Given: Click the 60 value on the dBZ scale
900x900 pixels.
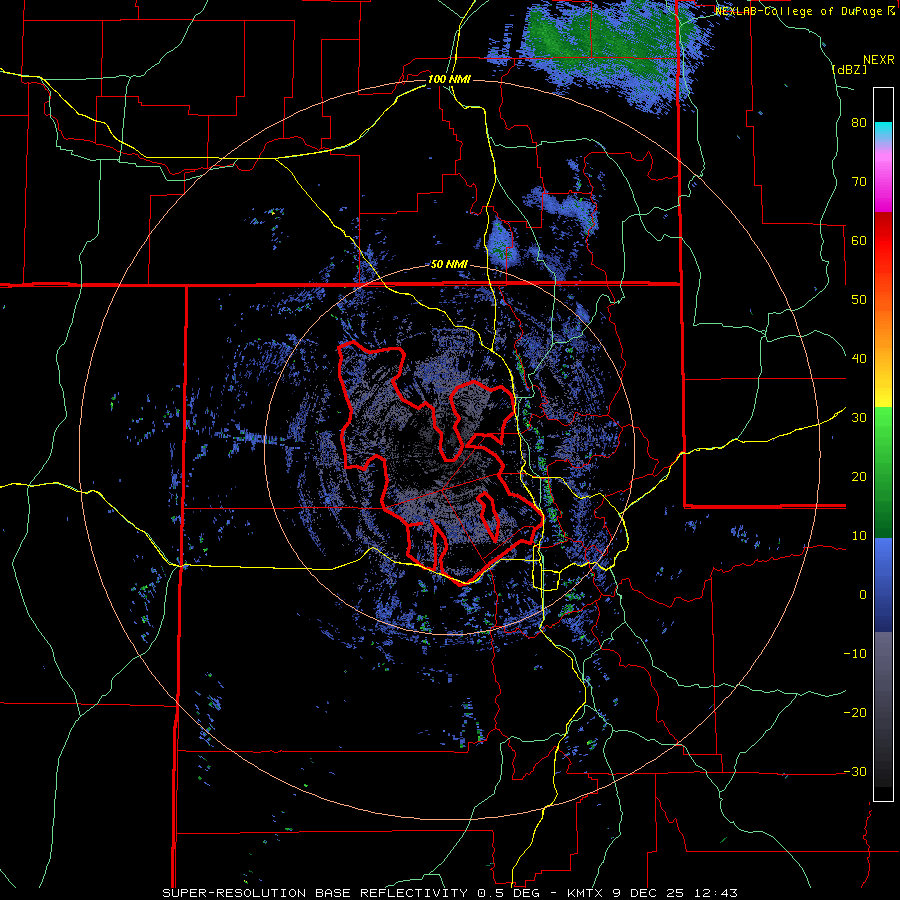Looking at the screenshot, I should point(859,240).
